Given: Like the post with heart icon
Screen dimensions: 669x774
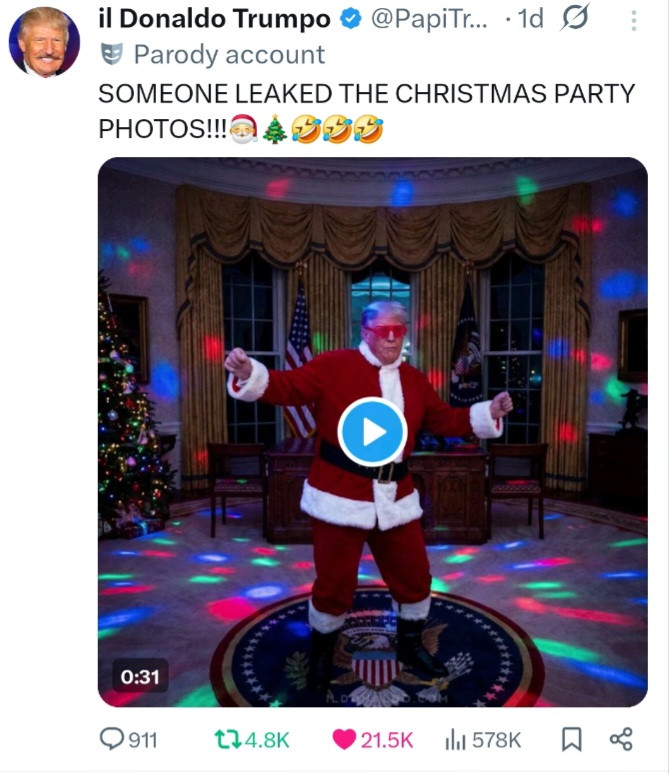Looking at the screenshot, I should click(x=344, y=739).
